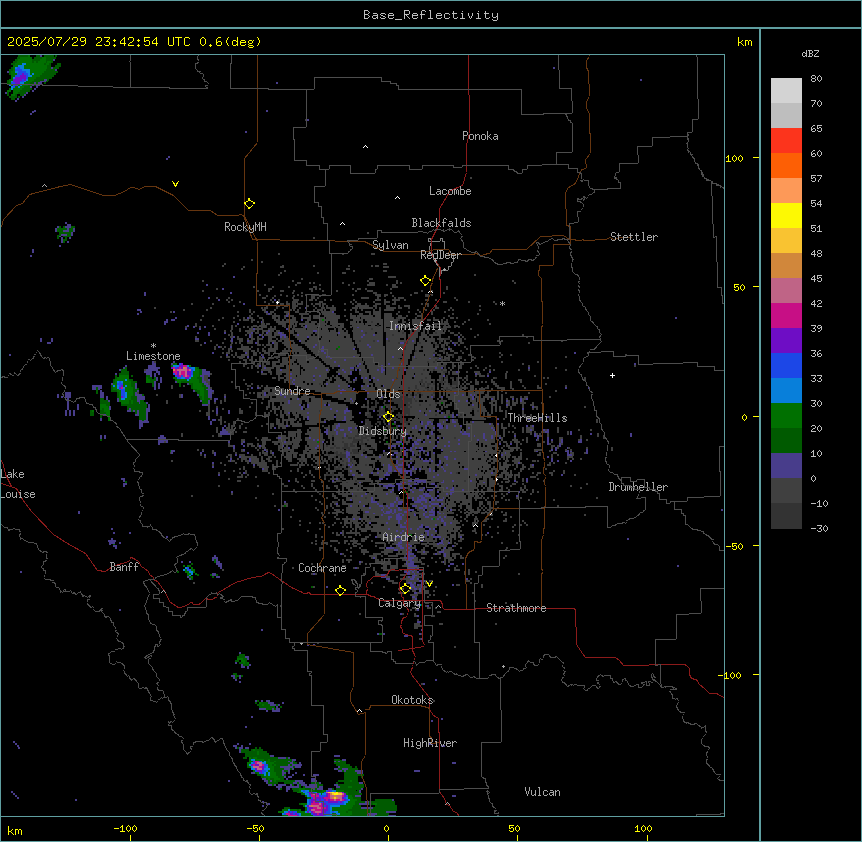Viewport: 862px width, 842px height.
Task: Select the asterisk marker east of Innisfail
Action: (502, 303)
